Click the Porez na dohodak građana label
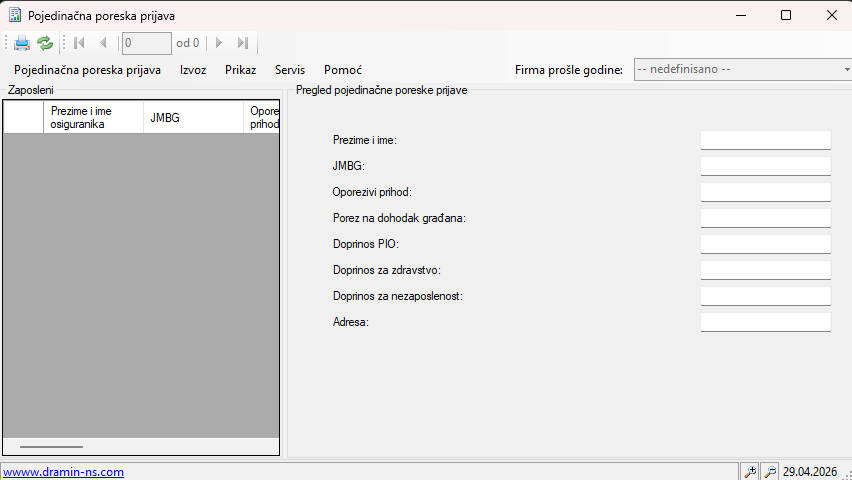 coord(399,219)
